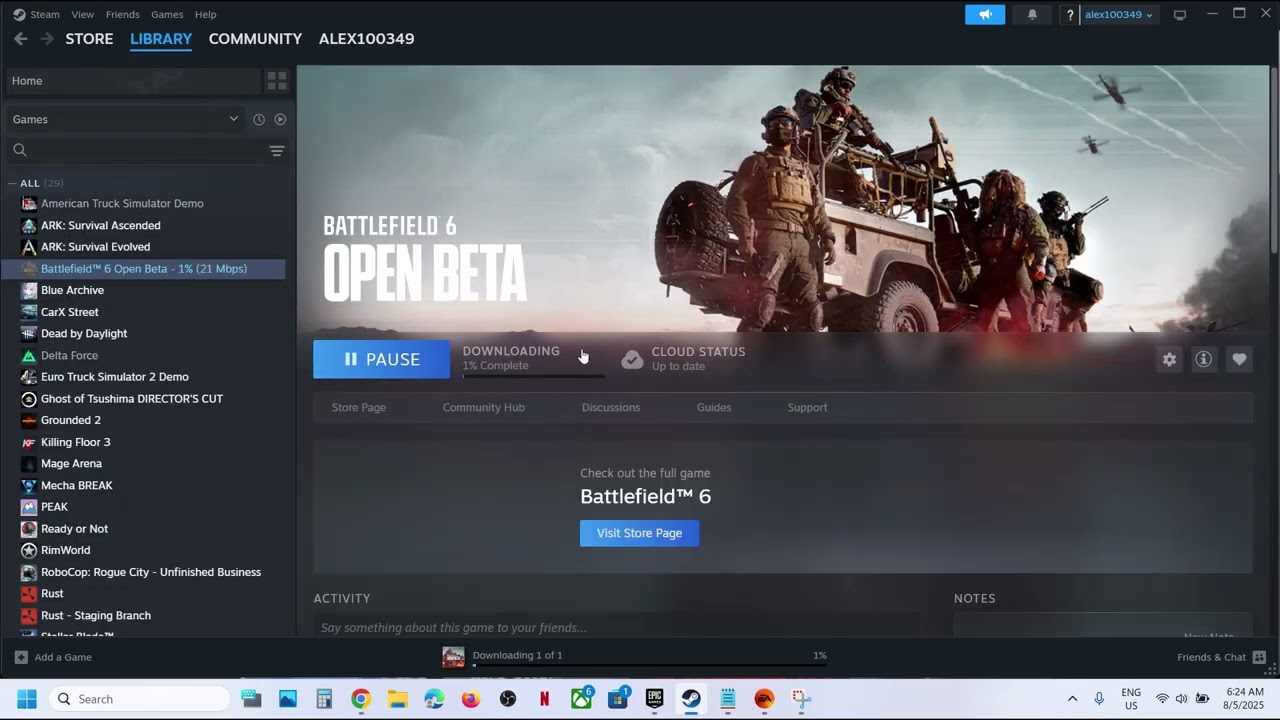Switch library to grid view icon
1280x720 pixels.
(x=277, y=80)
